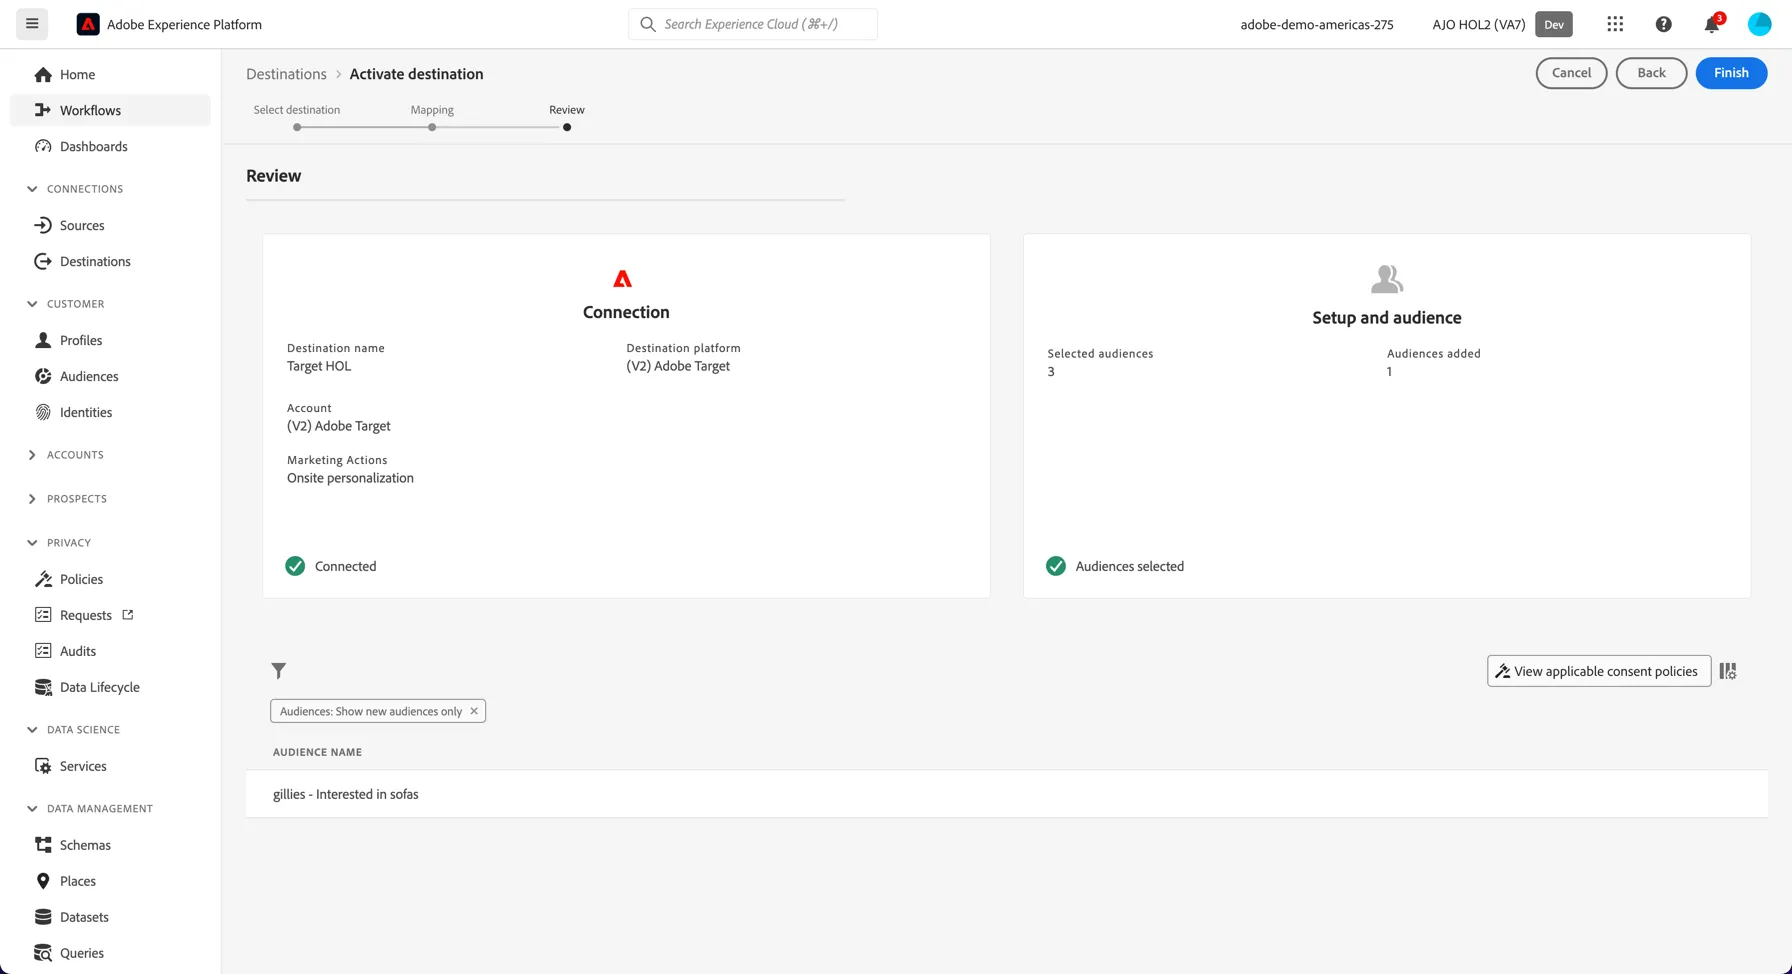Click the AJO HOL2 (VA7) sandbox selector
The height and width of the screenshot is (974, 1792).
point(1502,24)
